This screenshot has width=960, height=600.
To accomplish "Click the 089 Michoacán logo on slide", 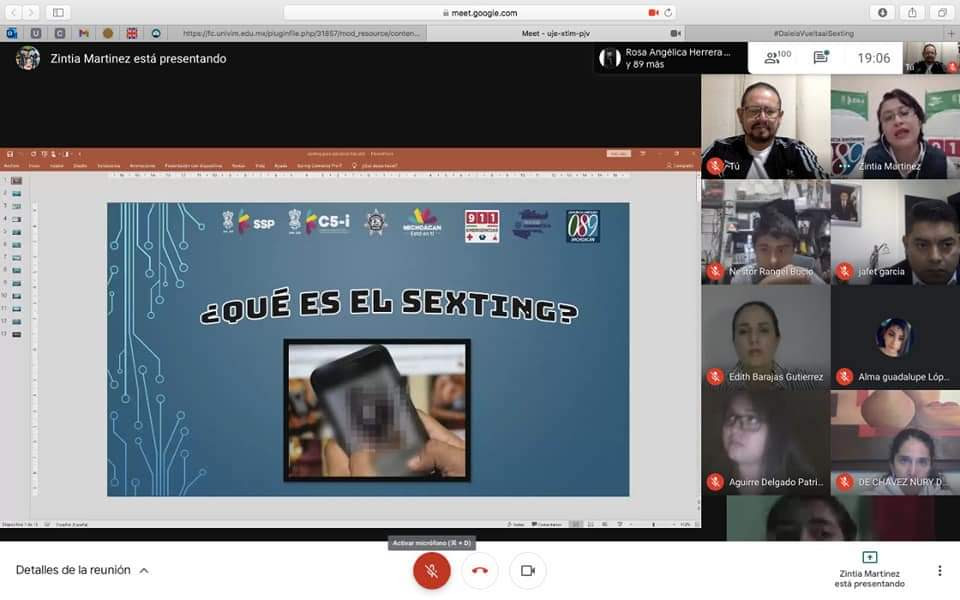I will click(582, 226).
